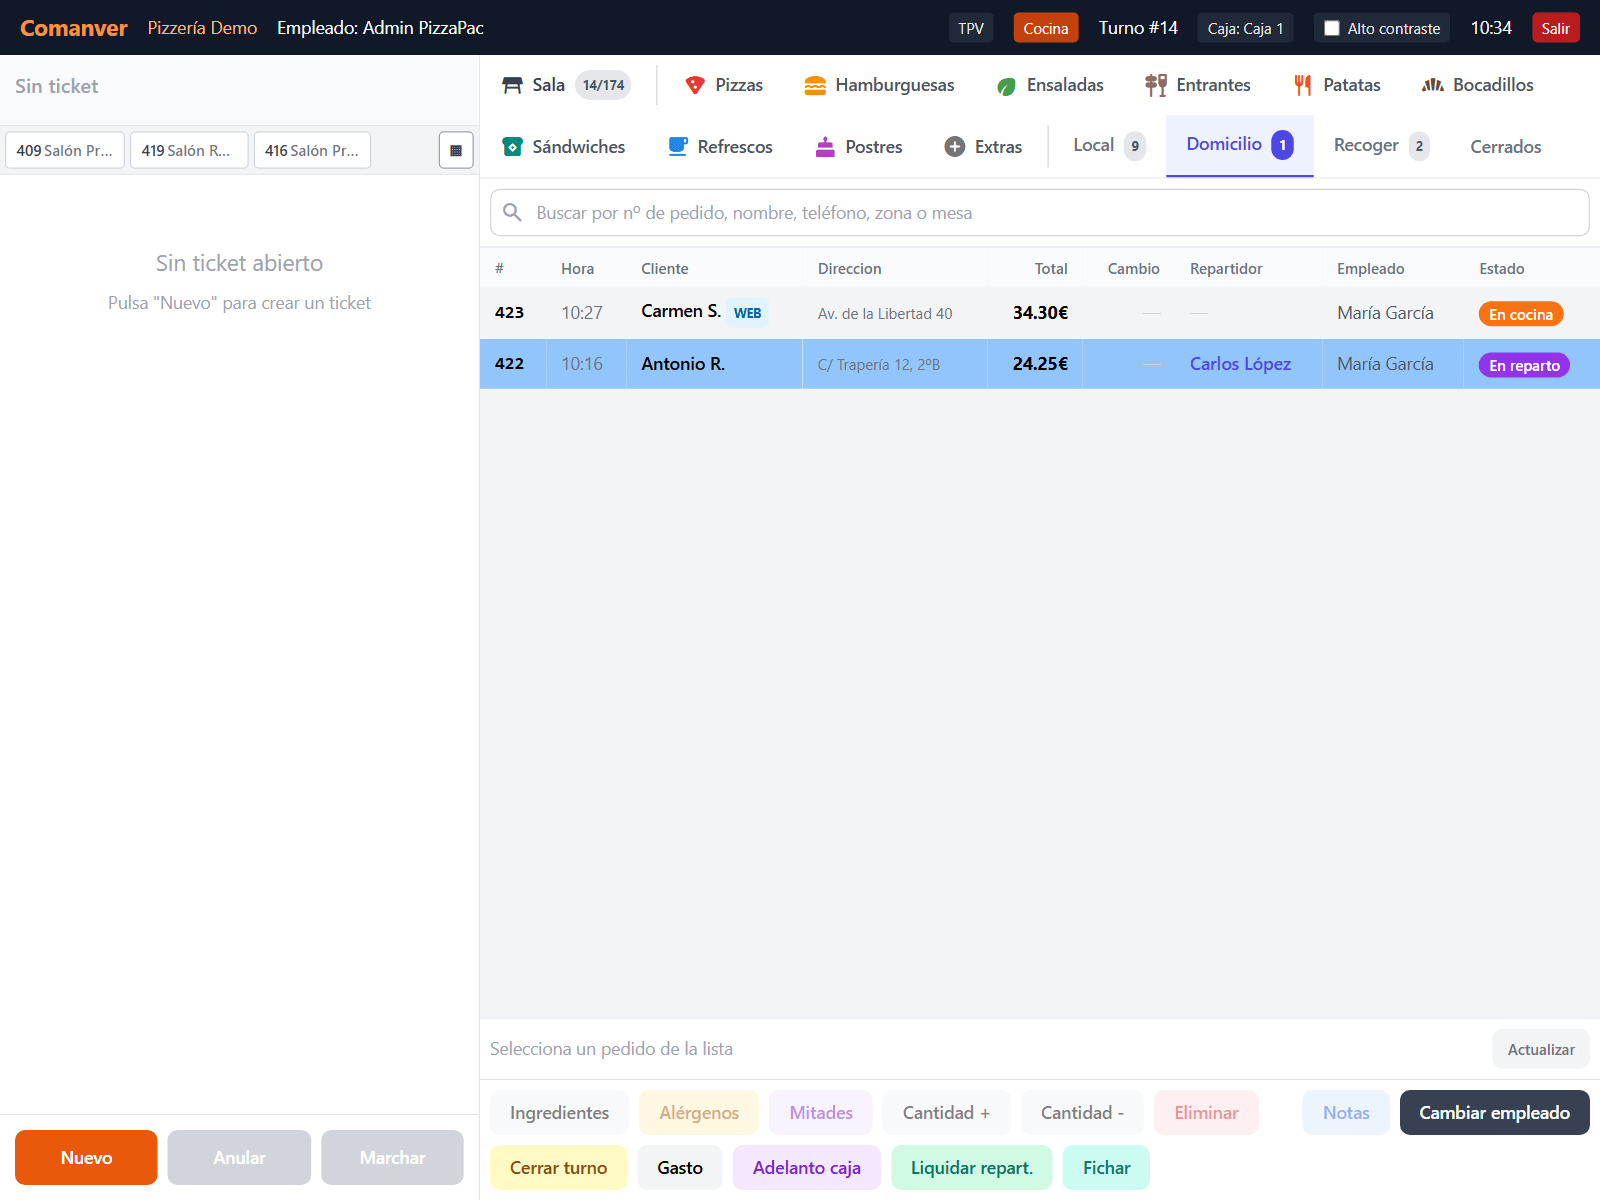This screenshot has width=1600, height=1200.
Task: Select the Postres cake icon
Action: click(825, 147)
